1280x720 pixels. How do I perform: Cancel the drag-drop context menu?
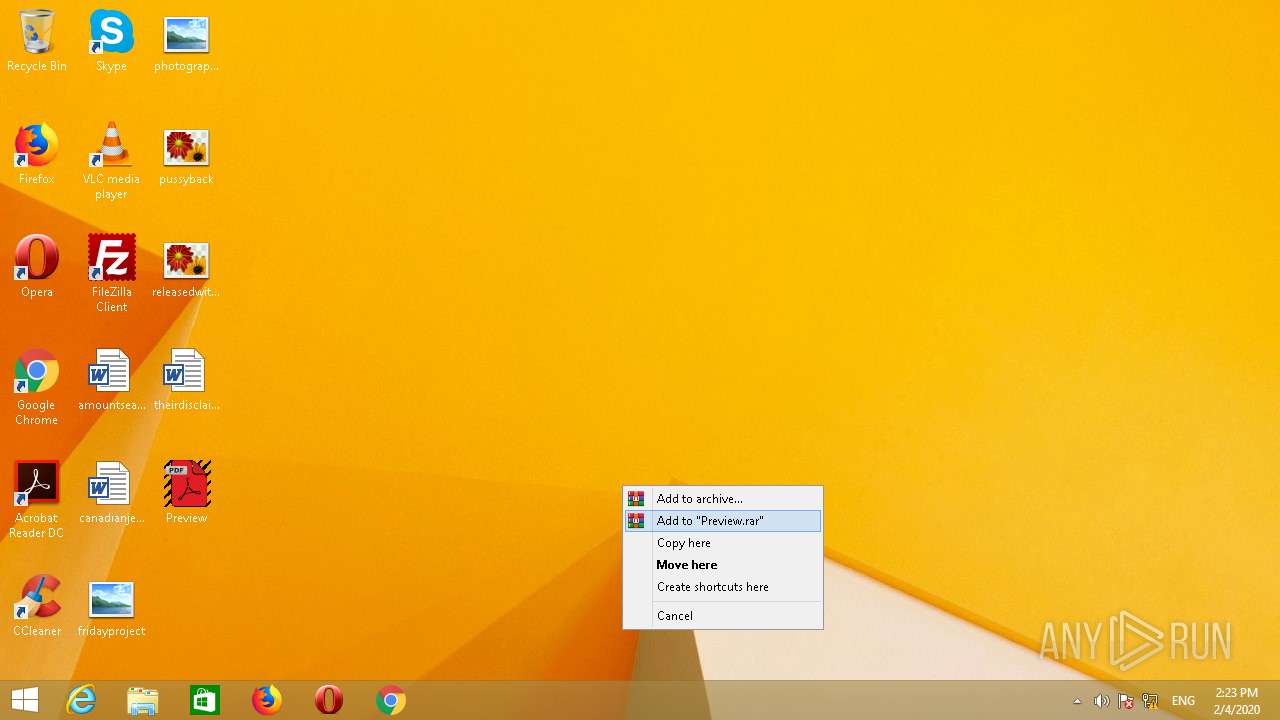click(722, 616)
